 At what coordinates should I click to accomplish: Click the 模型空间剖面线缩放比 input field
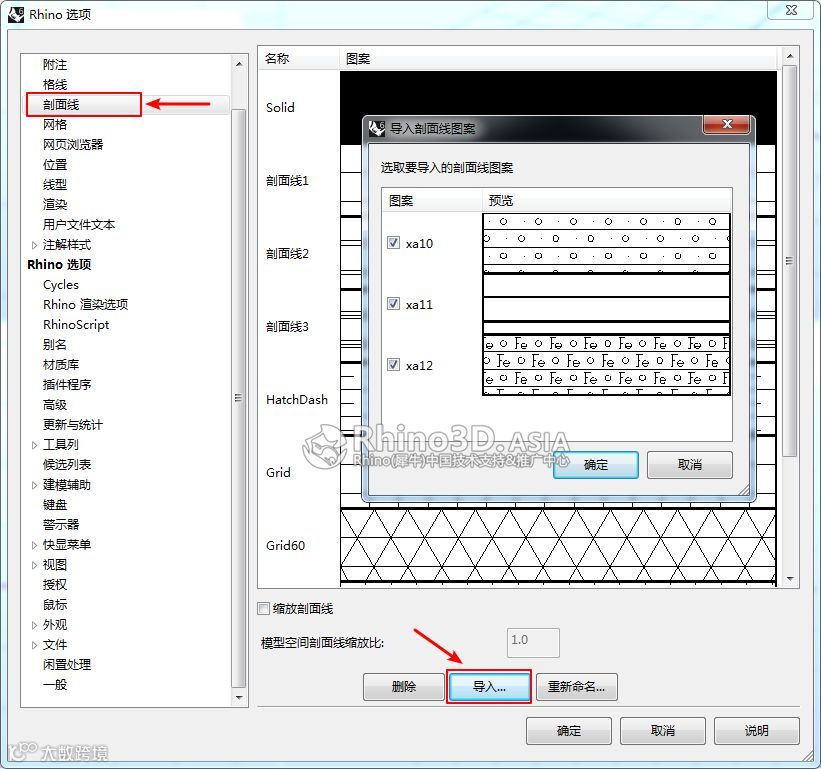[x=533, y=642]
